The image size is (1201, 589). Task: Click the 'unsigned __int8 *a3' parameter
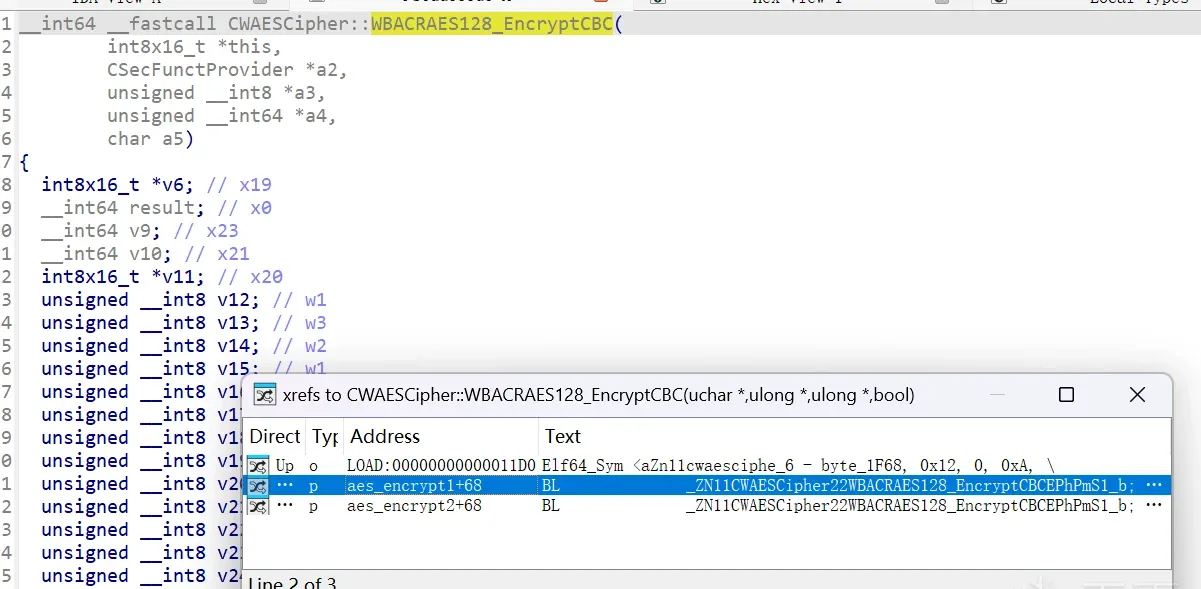pyautogui.click(x=217, y=93)
